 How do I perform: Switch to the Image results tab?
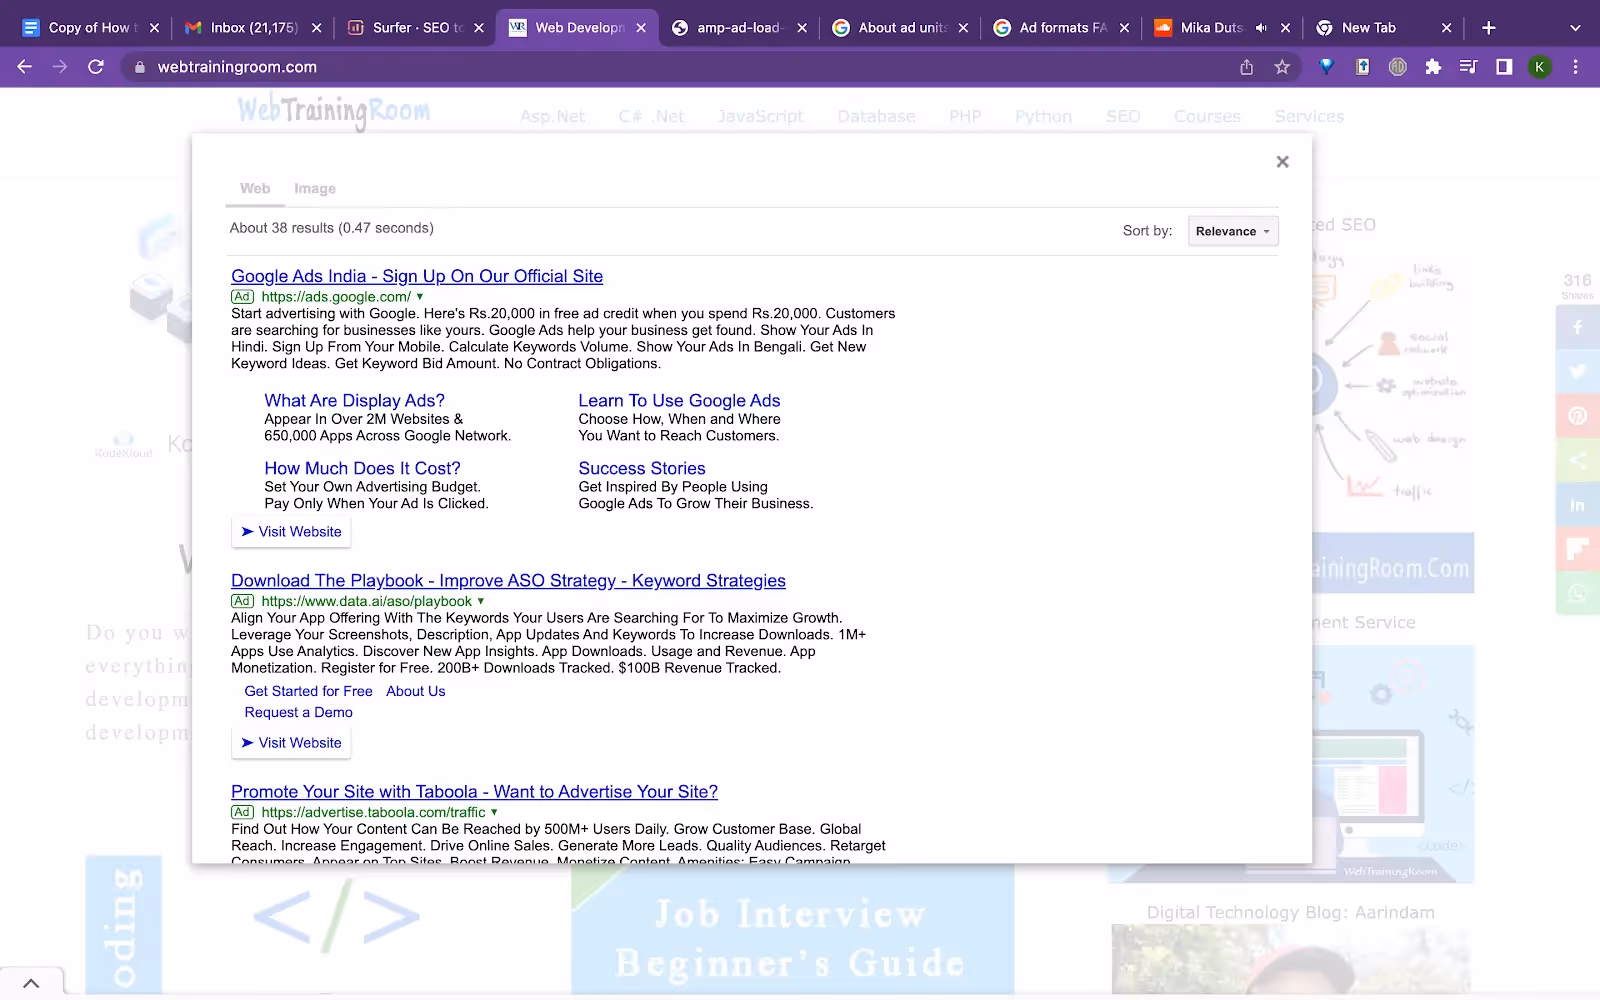(315, 188)
